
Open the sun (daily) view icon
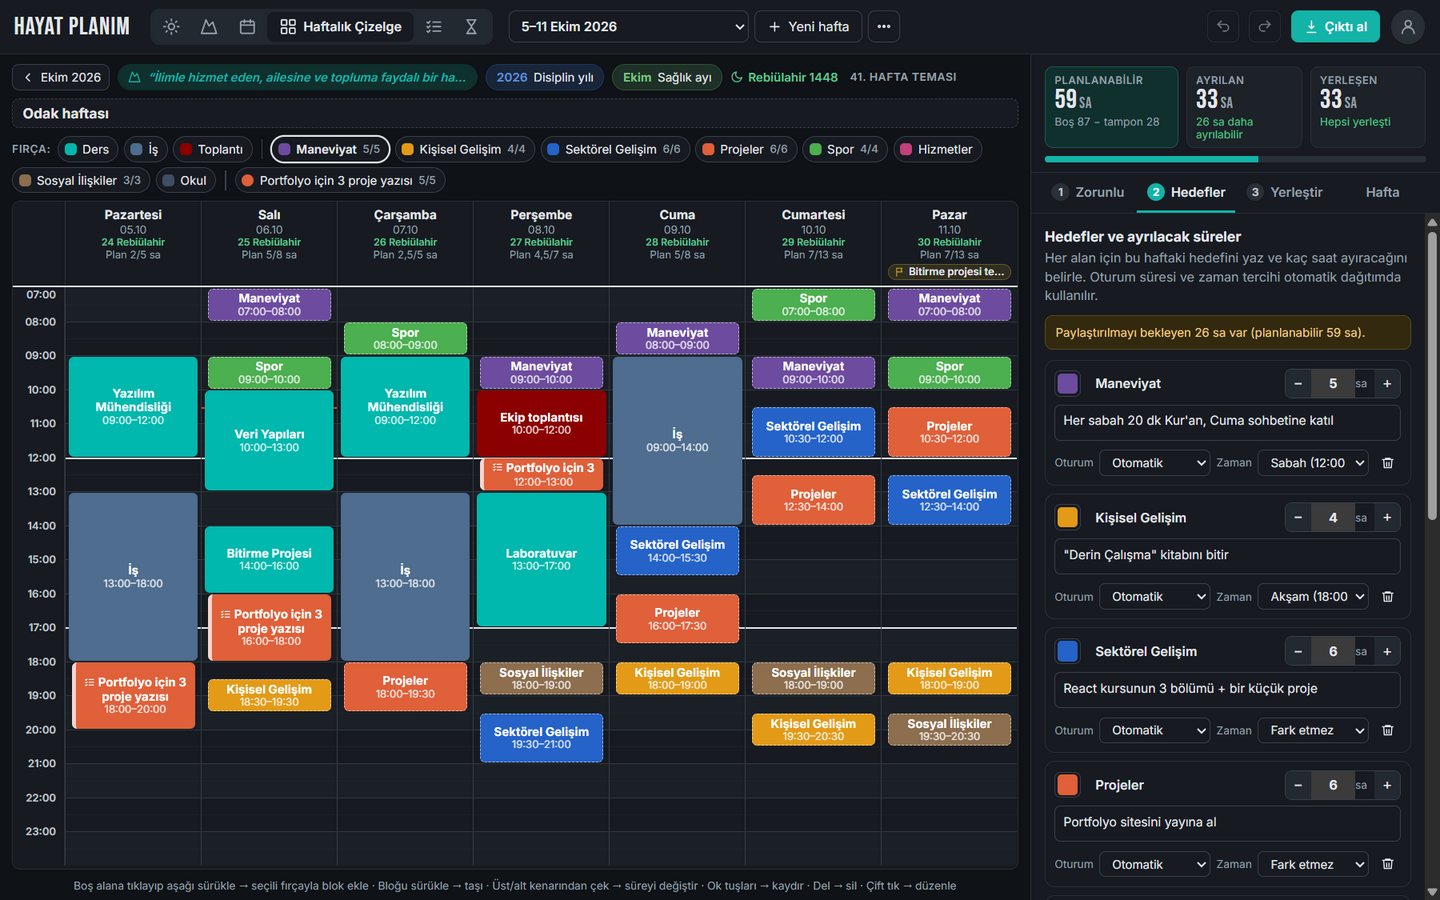171,27
